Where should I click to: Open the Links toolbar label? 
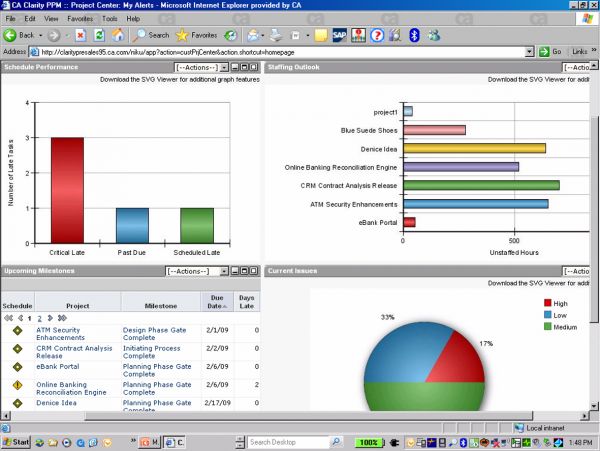tap(579, 52)
